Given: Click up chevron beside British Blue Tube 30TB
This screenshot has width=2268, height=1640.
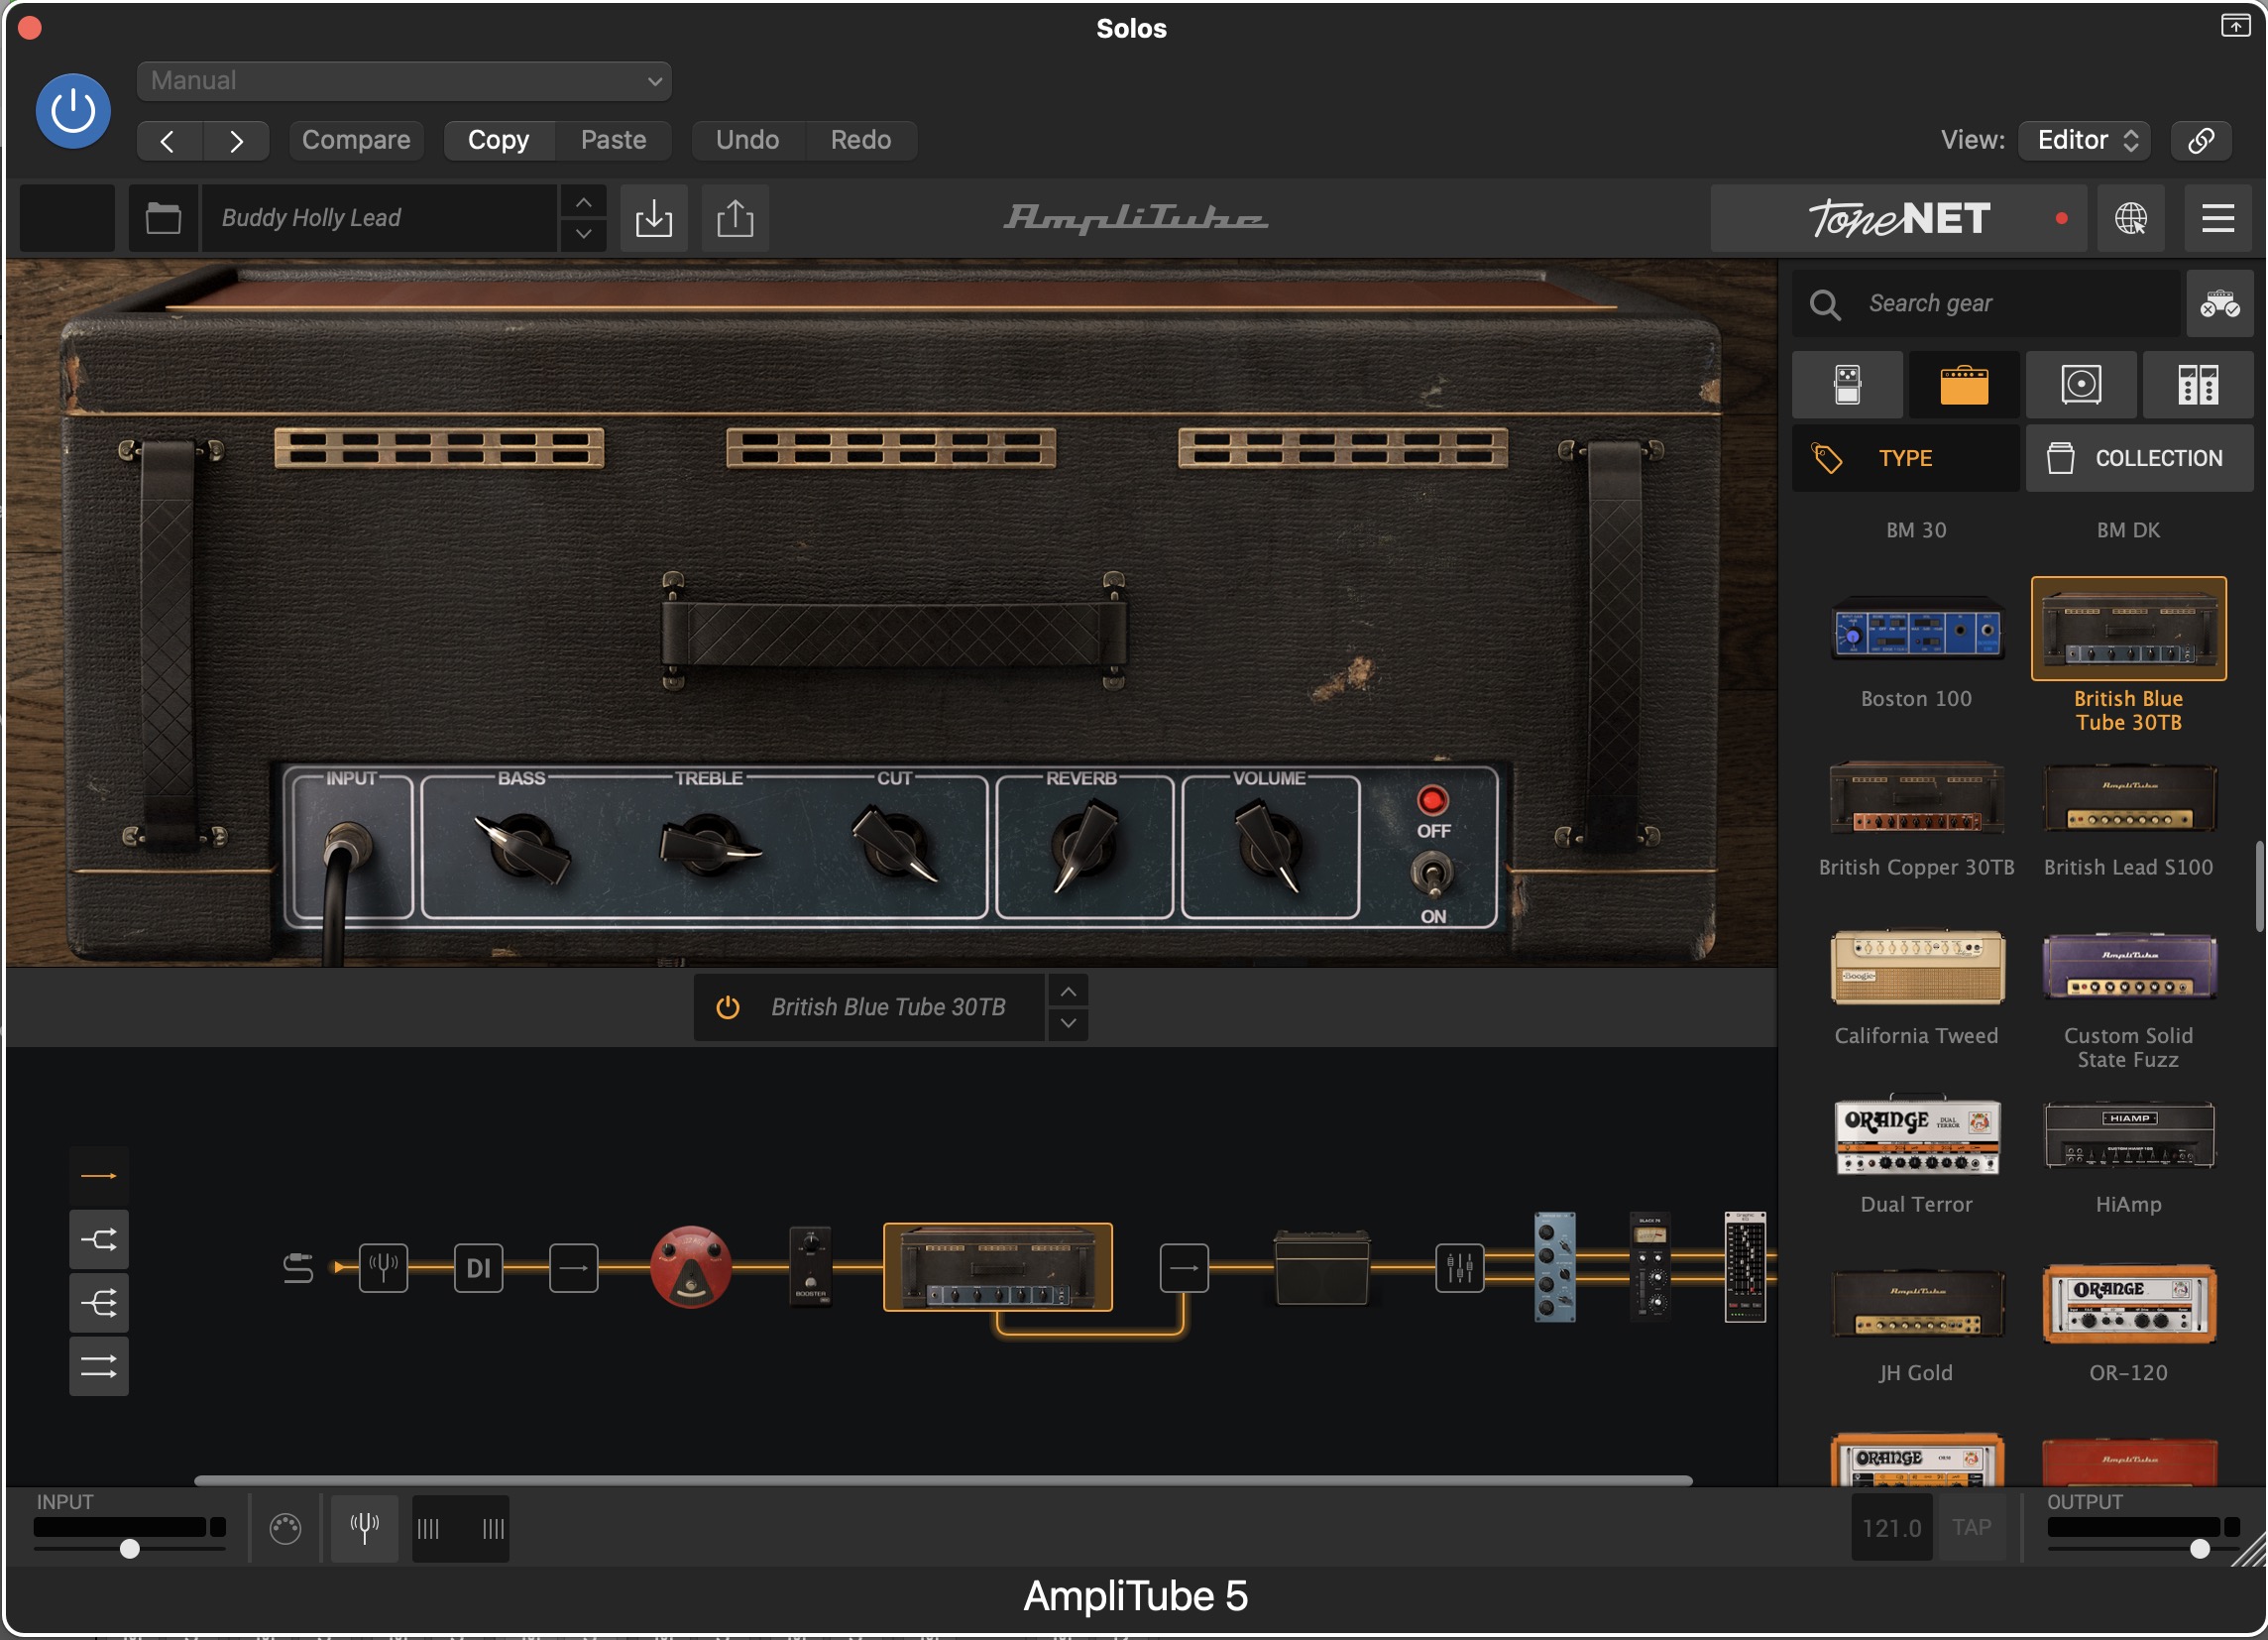Looking at the screenshot, I should (x=1068, y=992).
